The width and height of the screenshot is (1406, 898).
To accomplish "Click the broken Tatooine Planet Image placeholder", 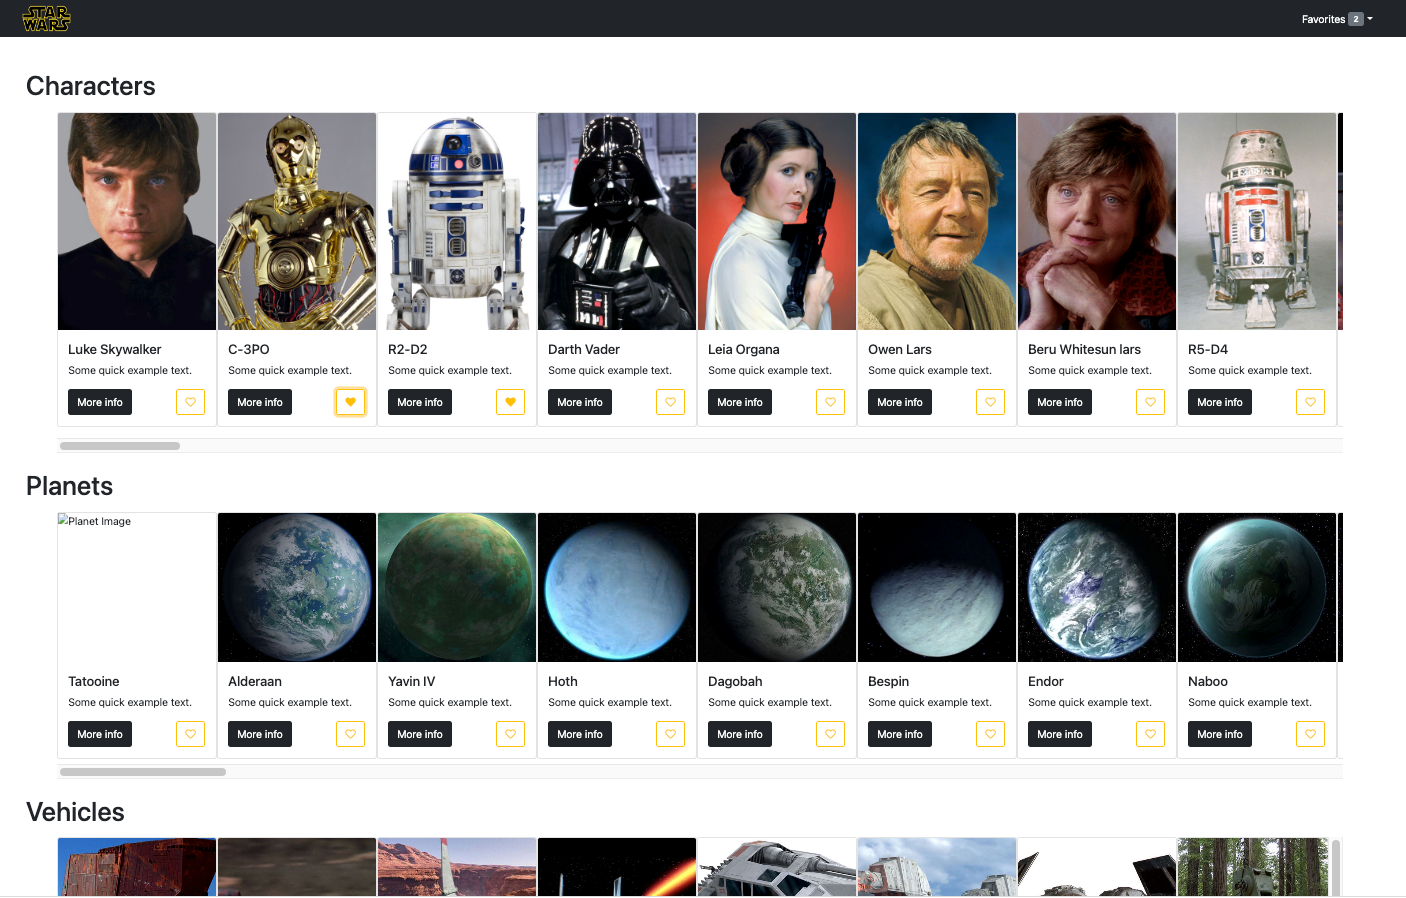I will pos(137,587).
